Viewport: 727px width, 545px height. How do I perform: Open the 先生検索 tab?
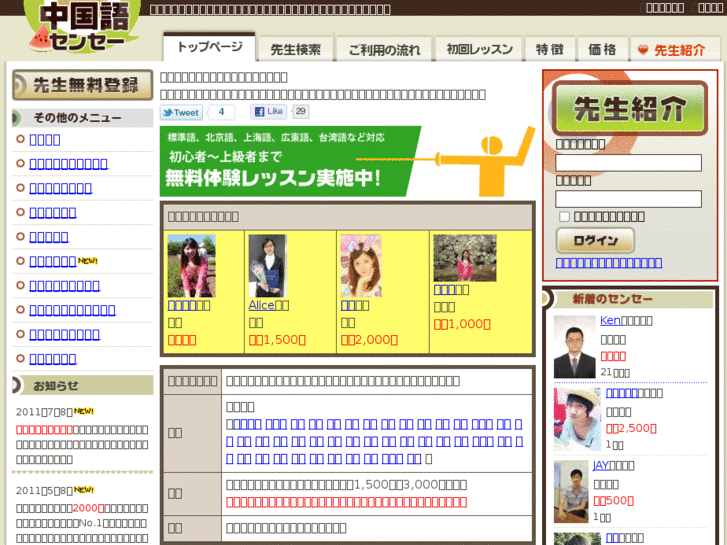(x=295, y=49)
